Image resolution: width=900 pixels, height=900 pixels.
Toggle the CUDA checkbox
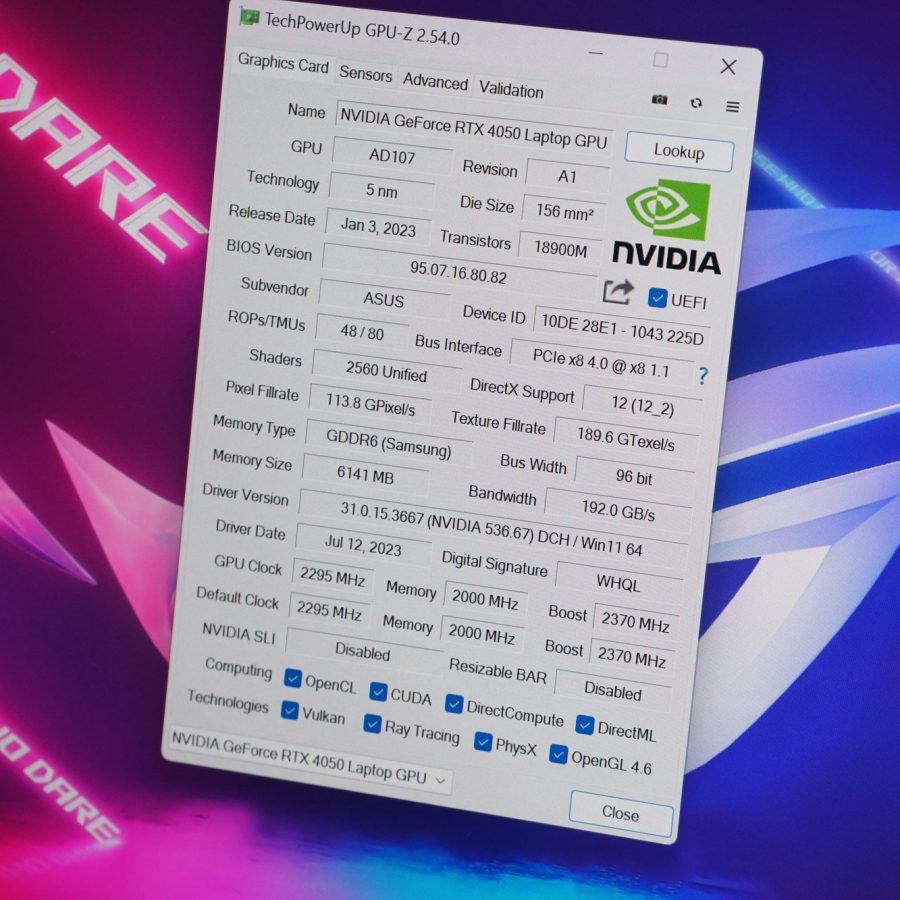click(378, 691)
